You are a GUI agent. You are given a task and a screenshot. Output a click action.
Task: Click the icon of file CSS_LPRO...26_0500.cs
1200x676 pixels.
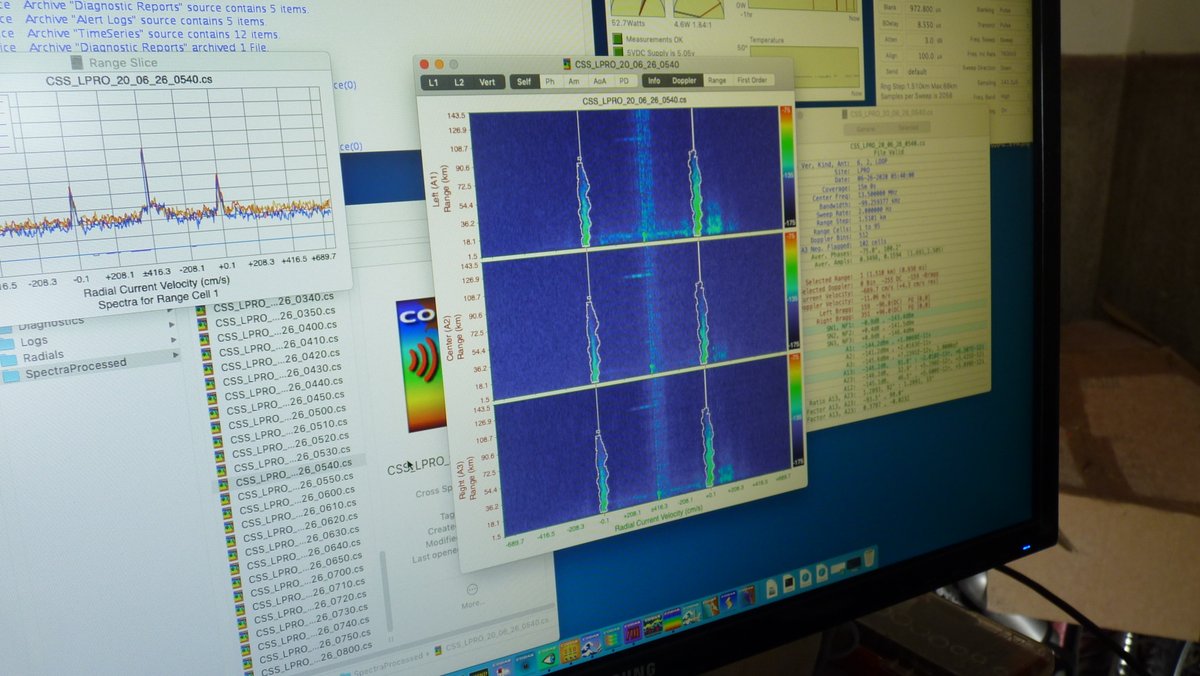pyautogui.click(x=217, y=427)
